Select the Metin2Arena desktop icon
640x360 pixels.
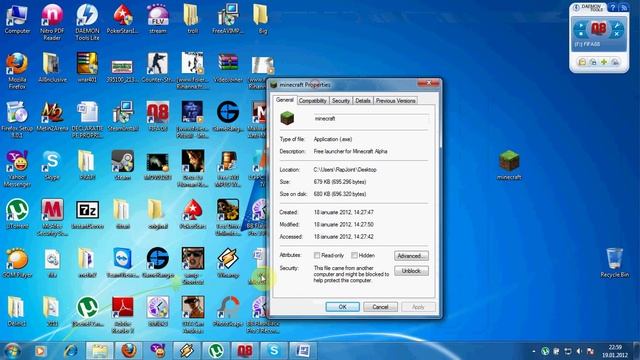click(x=52, y=116)
